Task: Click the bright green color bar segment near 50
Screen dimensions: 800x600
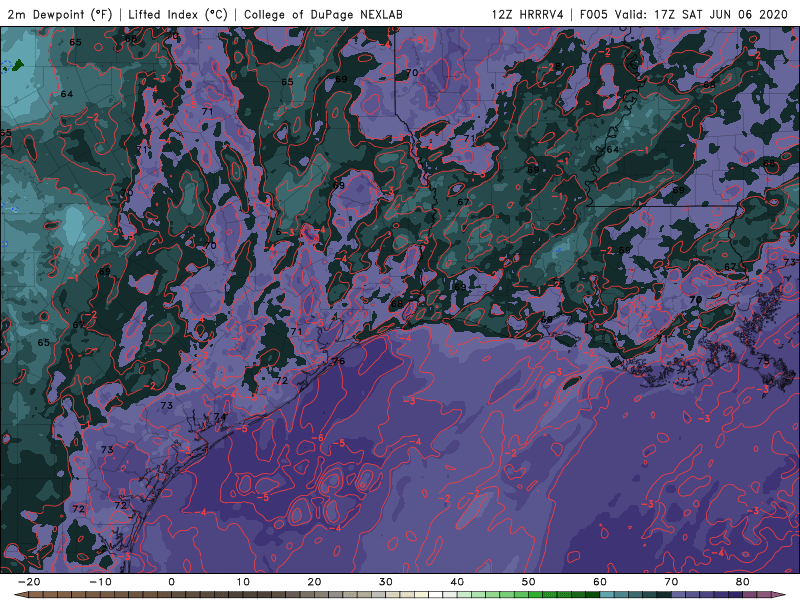Action: tap(536, 595)
